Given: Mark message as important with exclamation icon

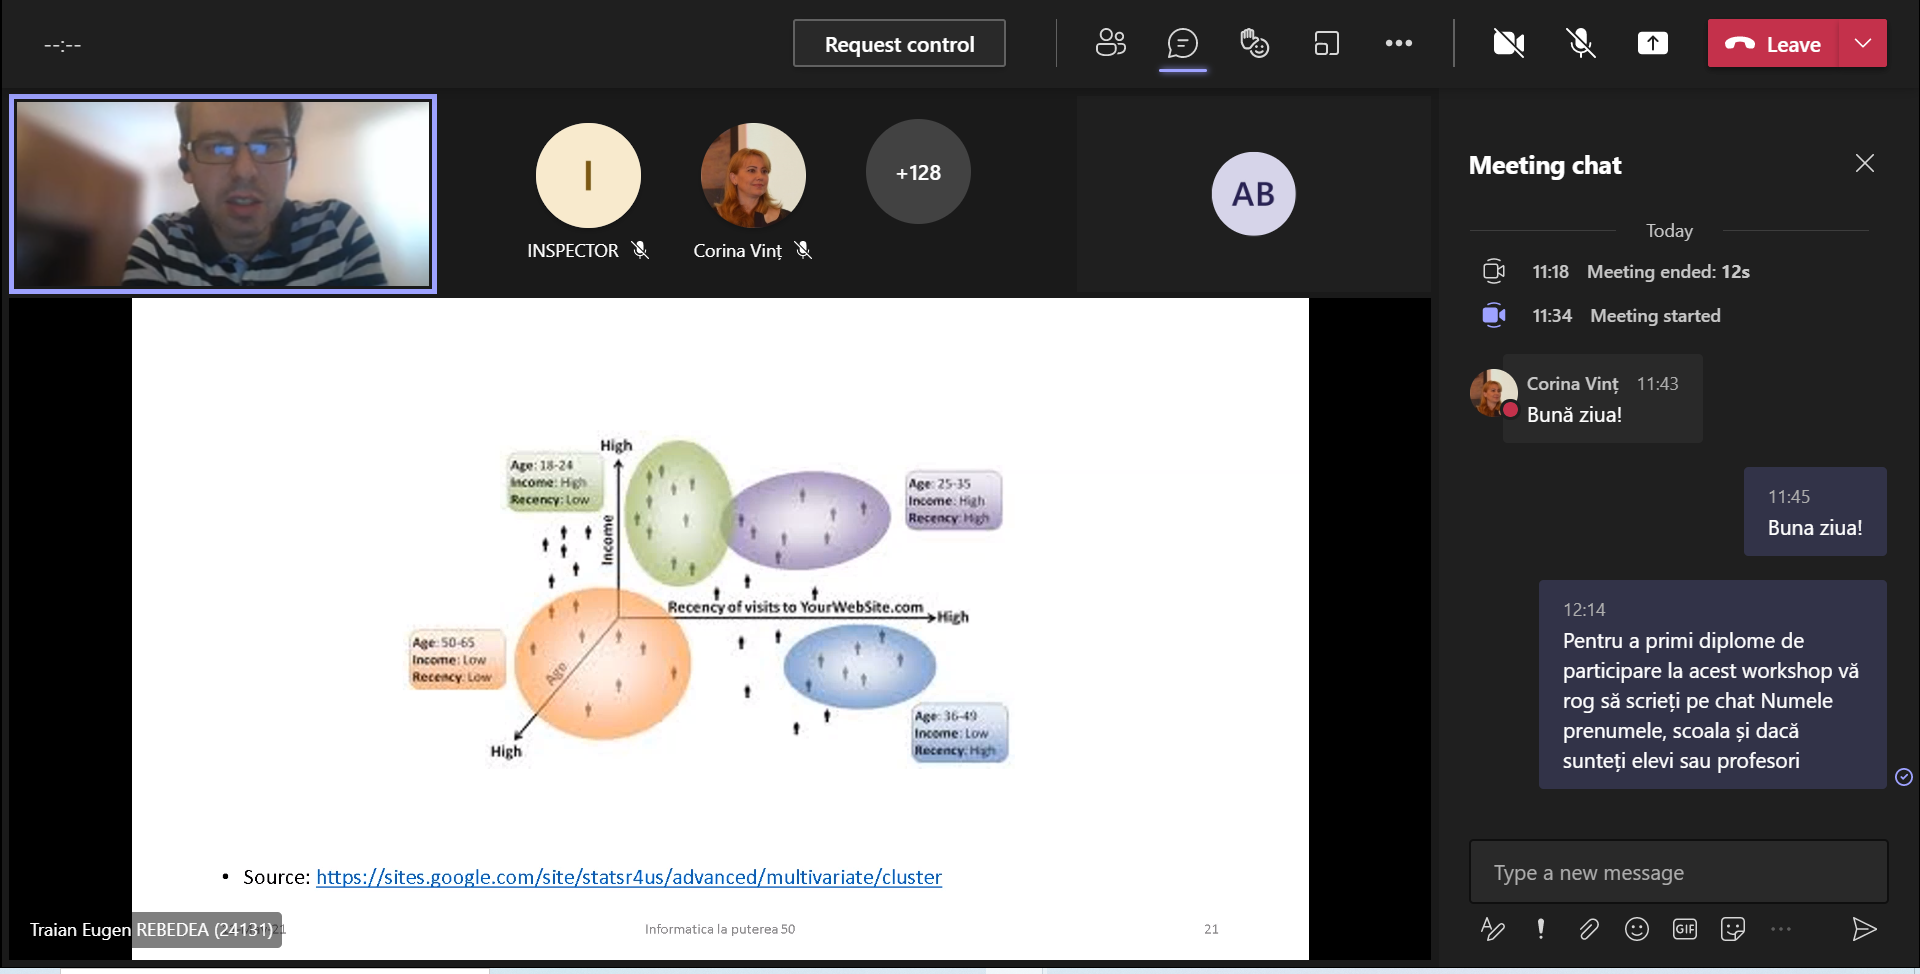Looking at the screenshot, I should point(1540,929).
